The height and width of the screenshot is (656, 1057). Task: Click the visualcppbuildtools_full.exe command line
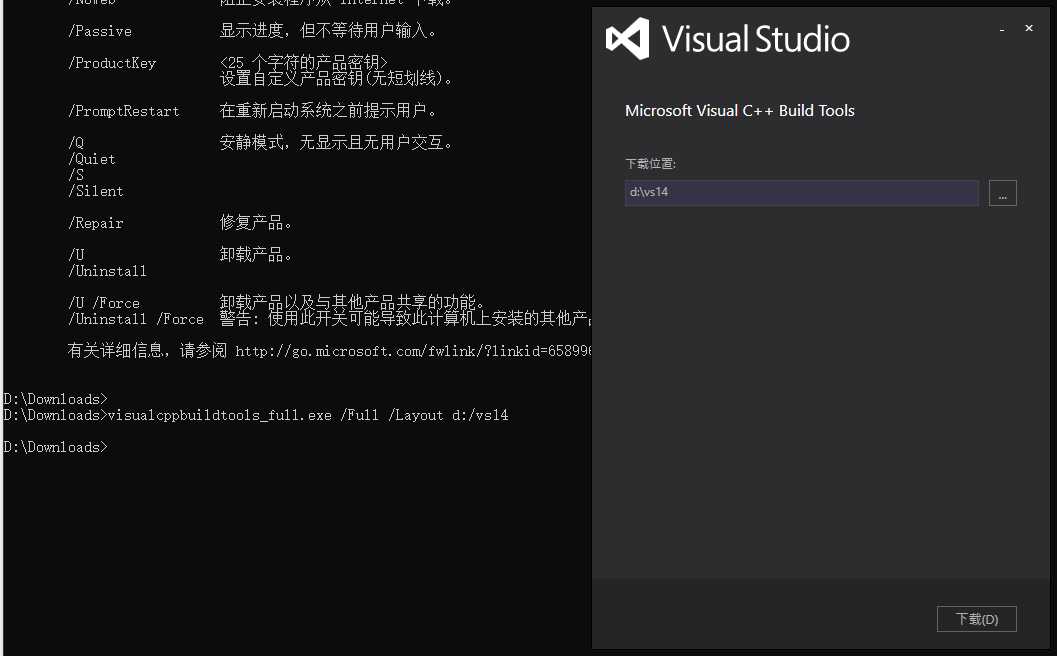coord(255,415)
